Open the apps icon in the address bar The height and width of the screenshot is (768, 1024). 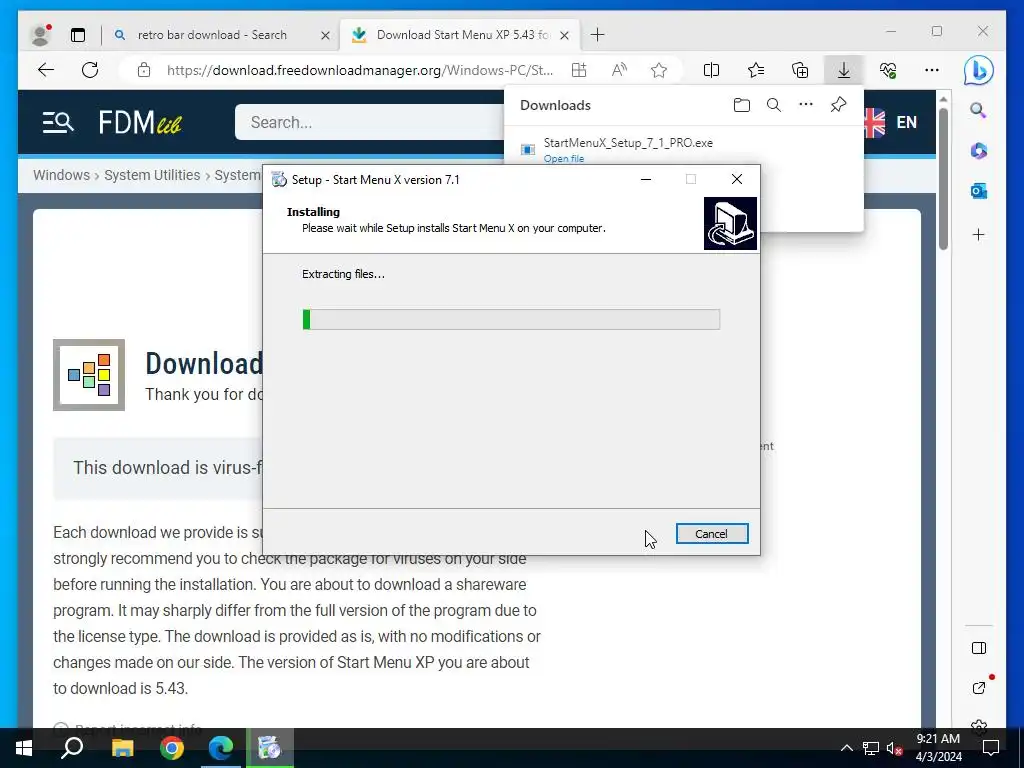[579, 70]
